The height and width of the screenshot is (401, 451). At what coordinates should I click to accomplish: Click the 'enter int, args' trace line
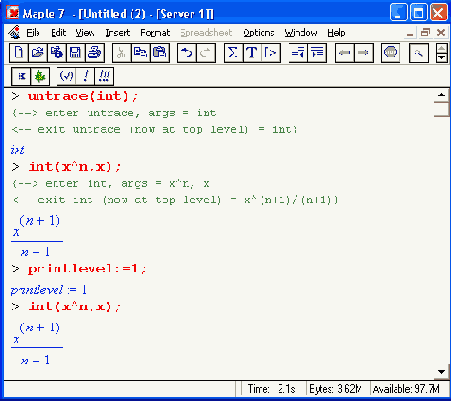(x=111, y=183)
